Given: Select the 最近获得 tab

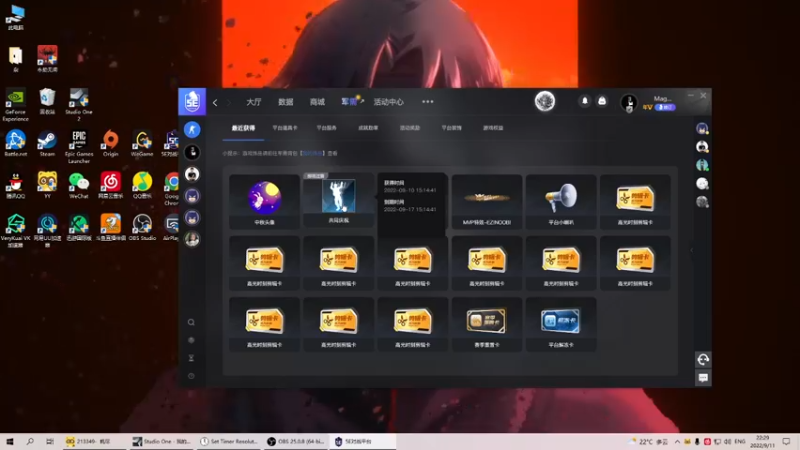Looking at the screenshot, I should 243,128.
